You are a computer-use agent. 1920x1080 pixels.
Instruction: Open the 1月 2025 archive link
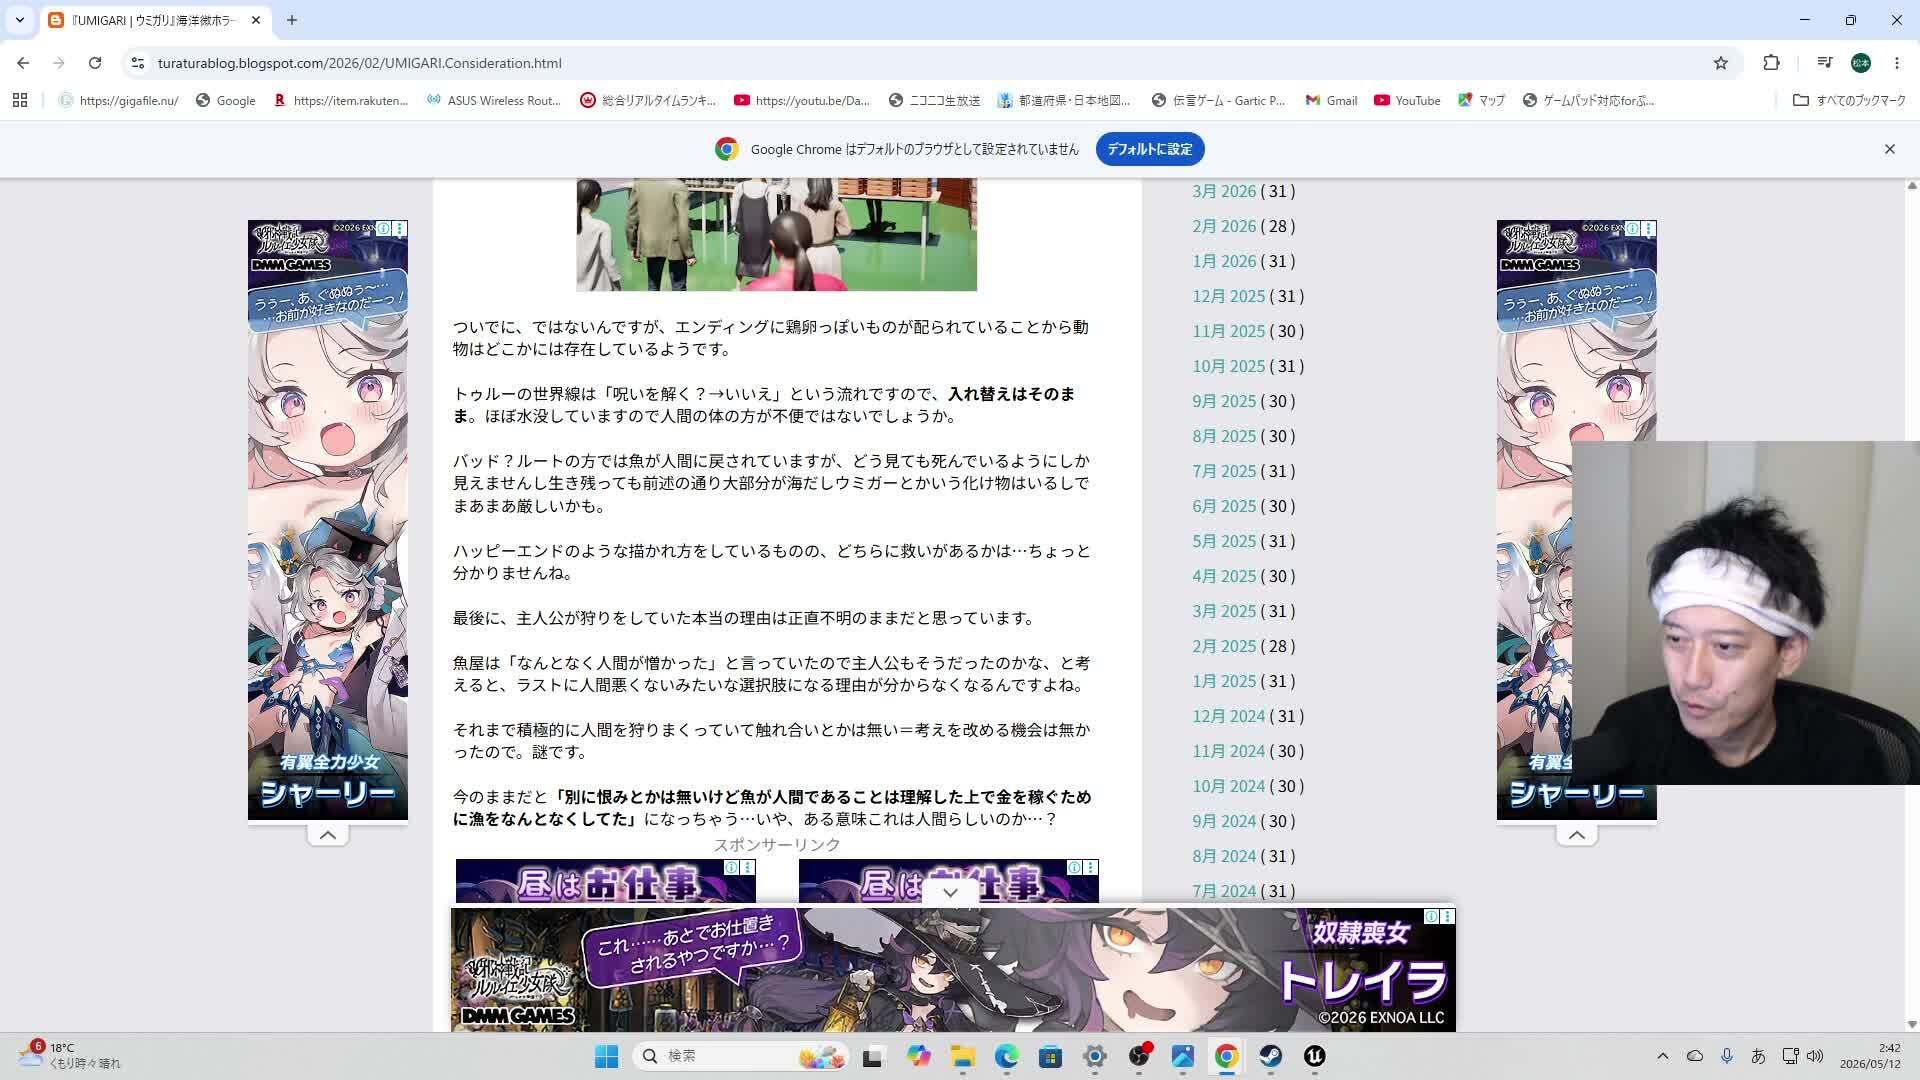coord(1224,681)
